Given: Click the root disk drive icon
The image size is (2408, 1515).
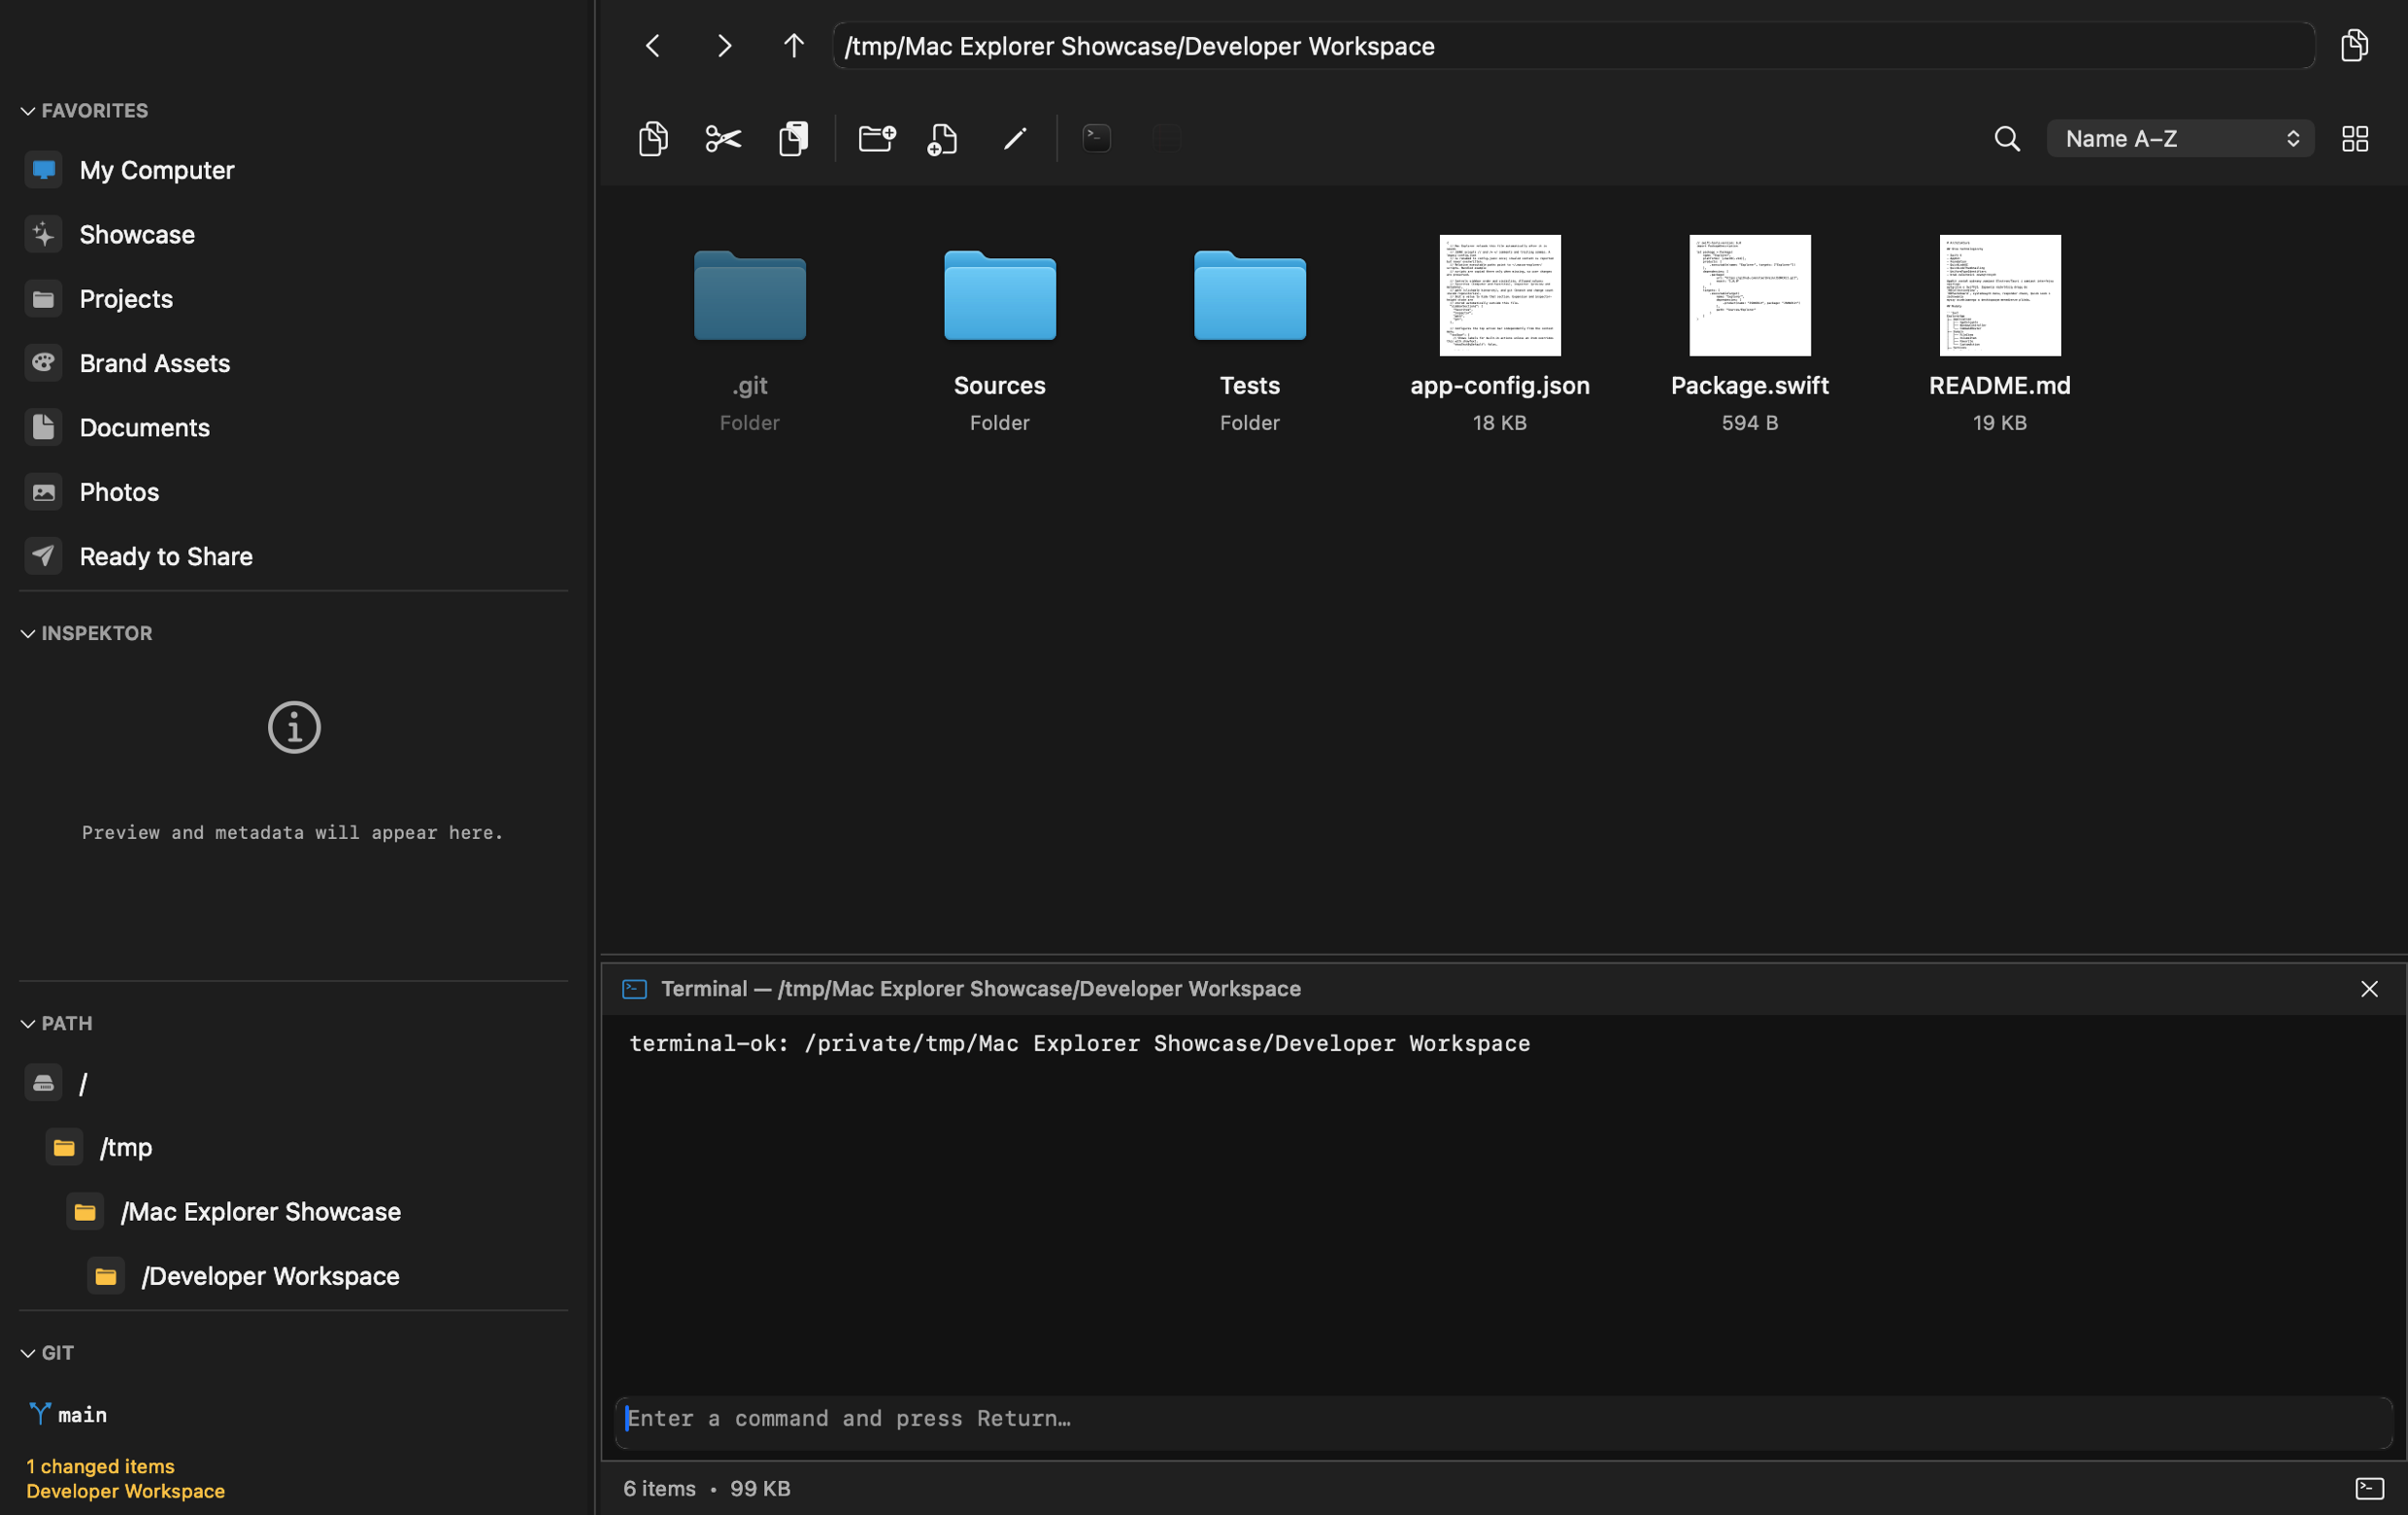Looking at the screenshot, I should pos(43,1083).
